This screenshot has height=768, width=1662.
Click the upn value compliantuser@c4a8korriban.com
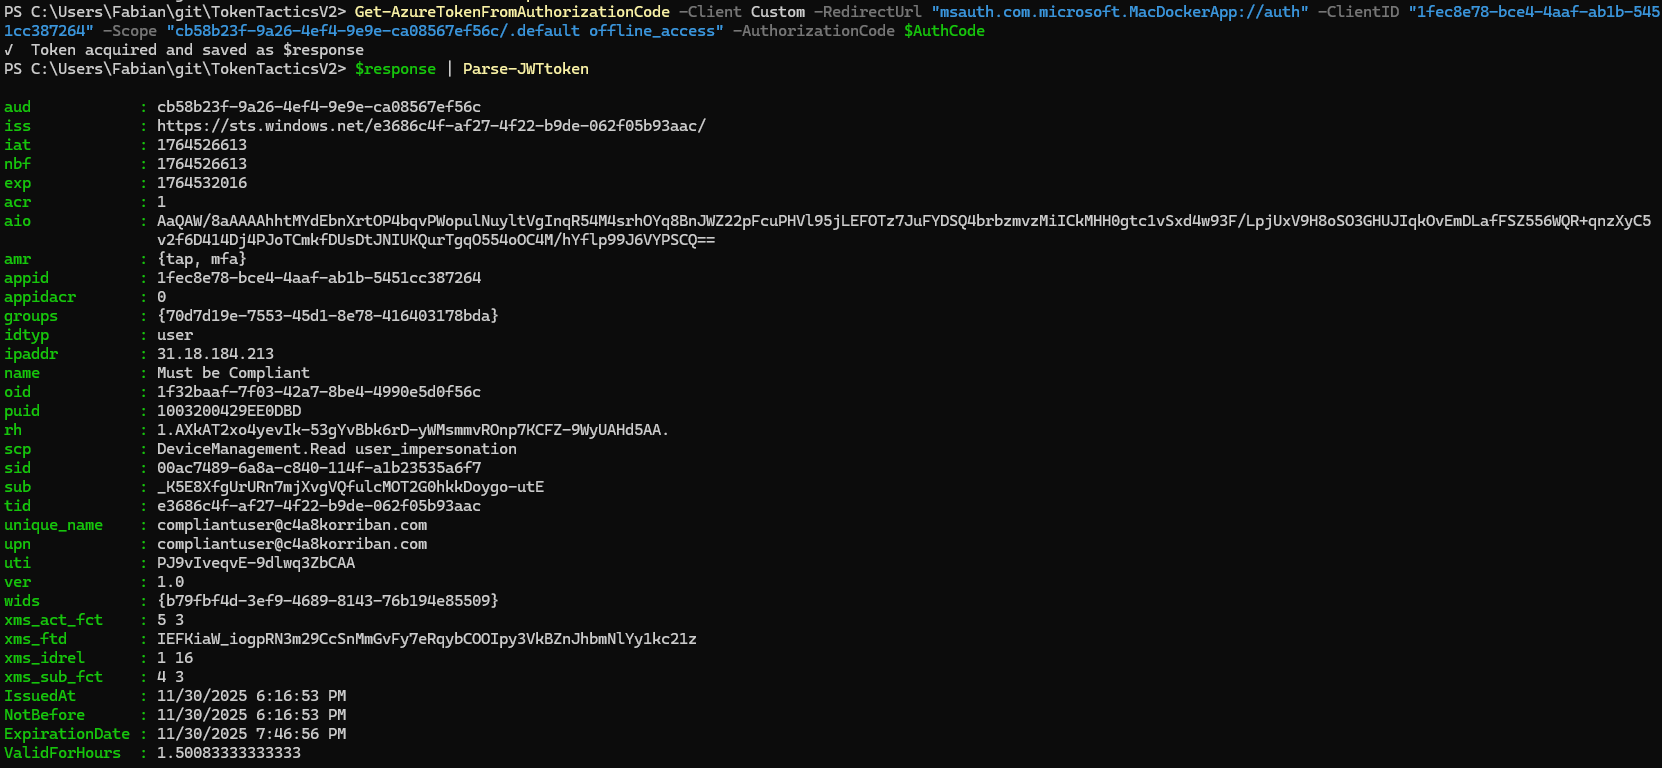click(292, 544)
